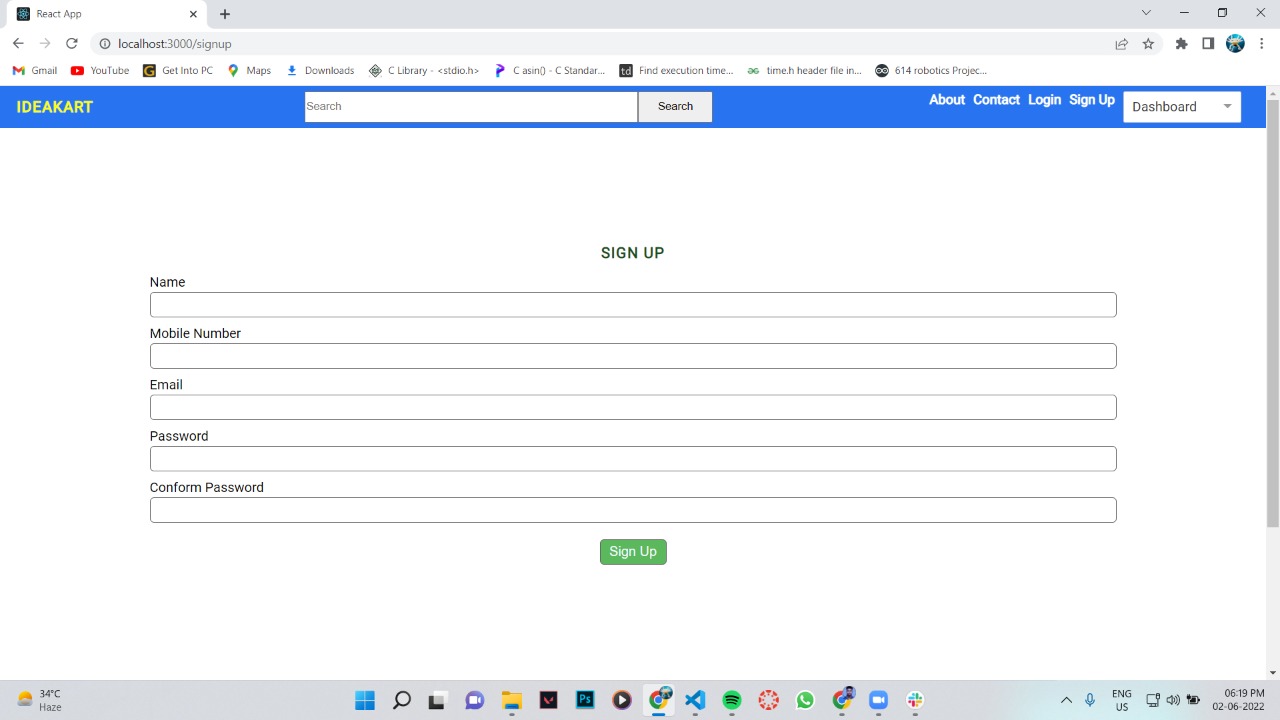This screenshot has width=1280, height=720.
Task: Switch to the React App tab
Action: tap(100, 13)
